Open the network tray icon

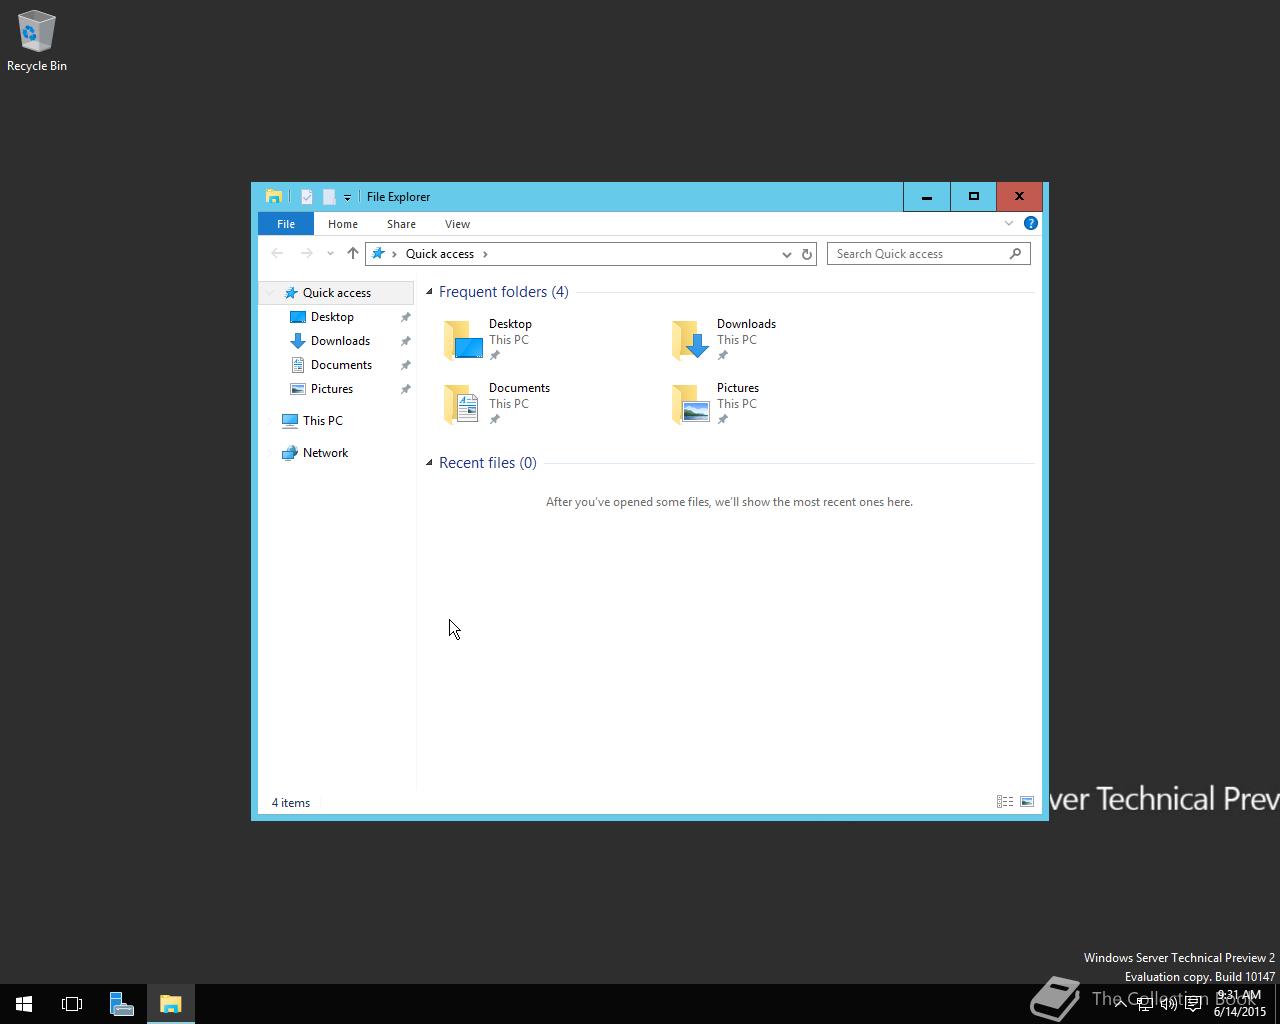[x=1144, y=1004]
